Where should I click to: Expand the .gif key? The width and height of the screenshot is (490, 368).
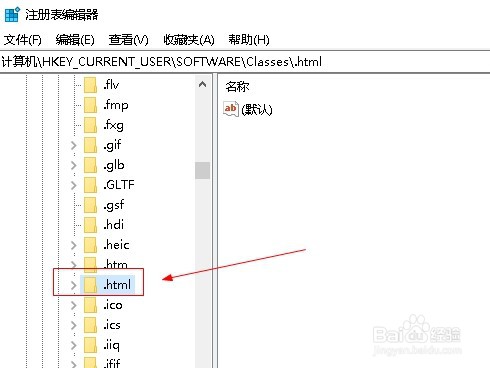(x=74, y=145)
